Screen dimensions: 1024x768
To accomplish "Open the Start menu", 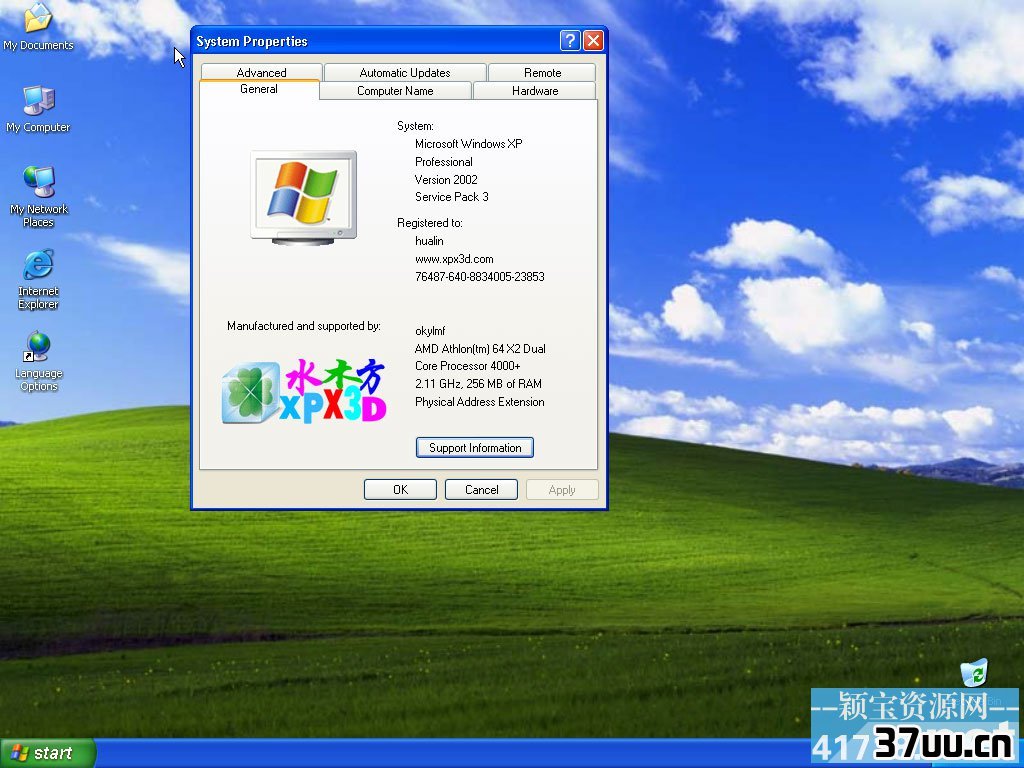I will point(48,753).
